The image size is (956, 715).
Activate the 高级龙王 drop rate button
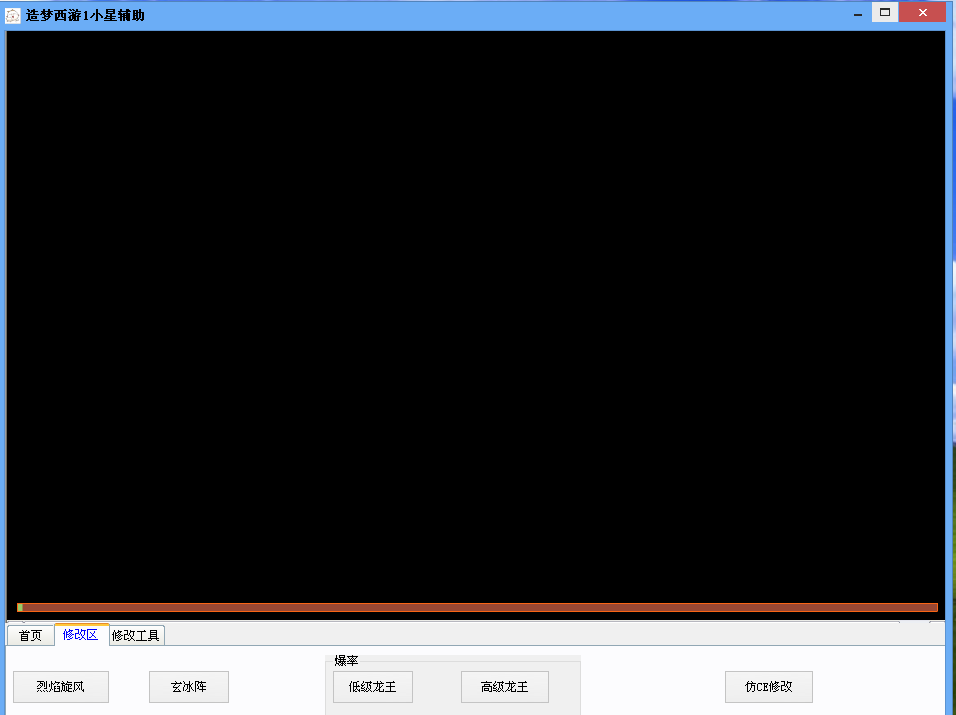(505, 687)
